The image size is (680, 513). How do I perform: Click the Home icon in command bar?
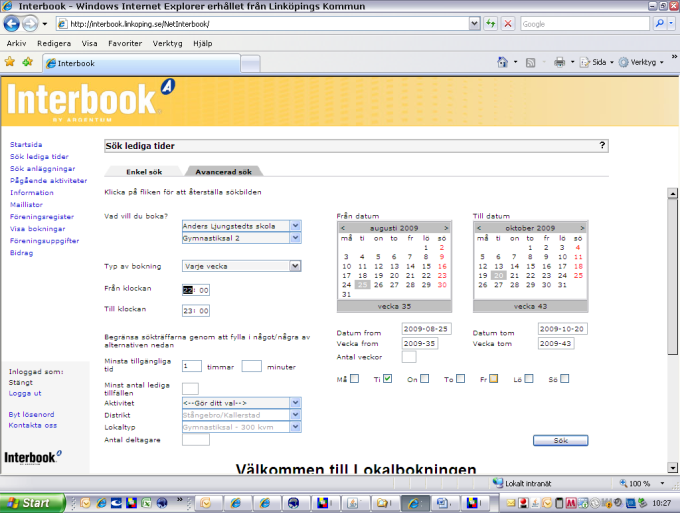[503, 62]
